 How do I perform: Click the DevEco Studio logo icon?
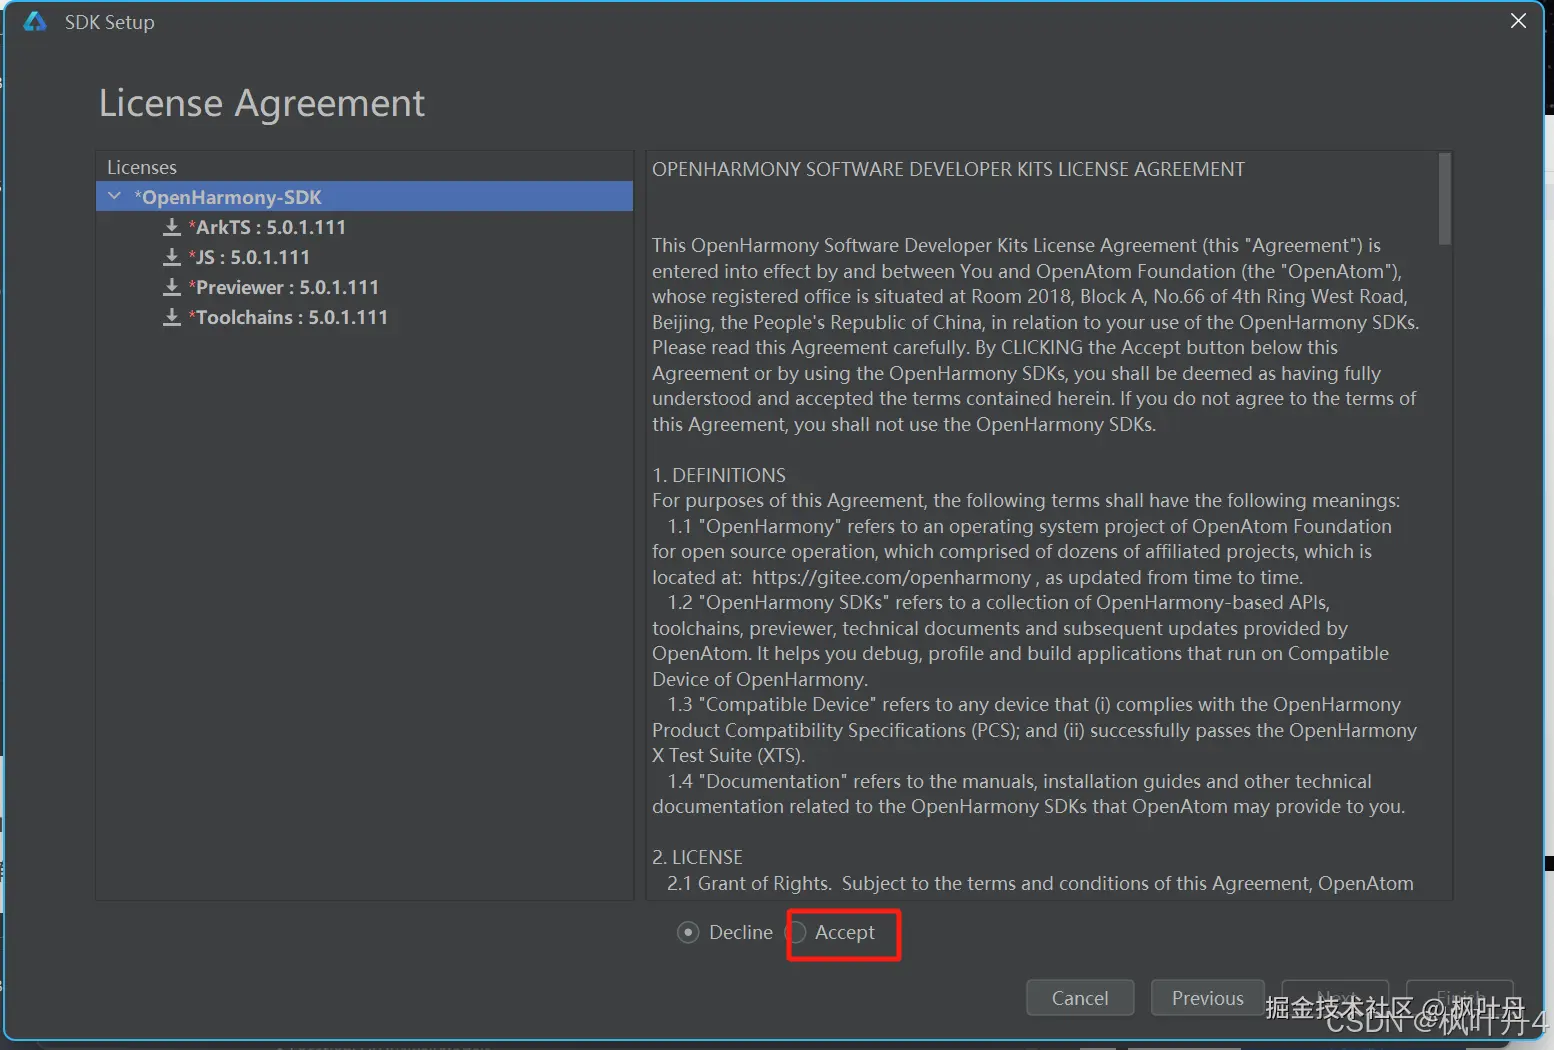click(35, 21)
